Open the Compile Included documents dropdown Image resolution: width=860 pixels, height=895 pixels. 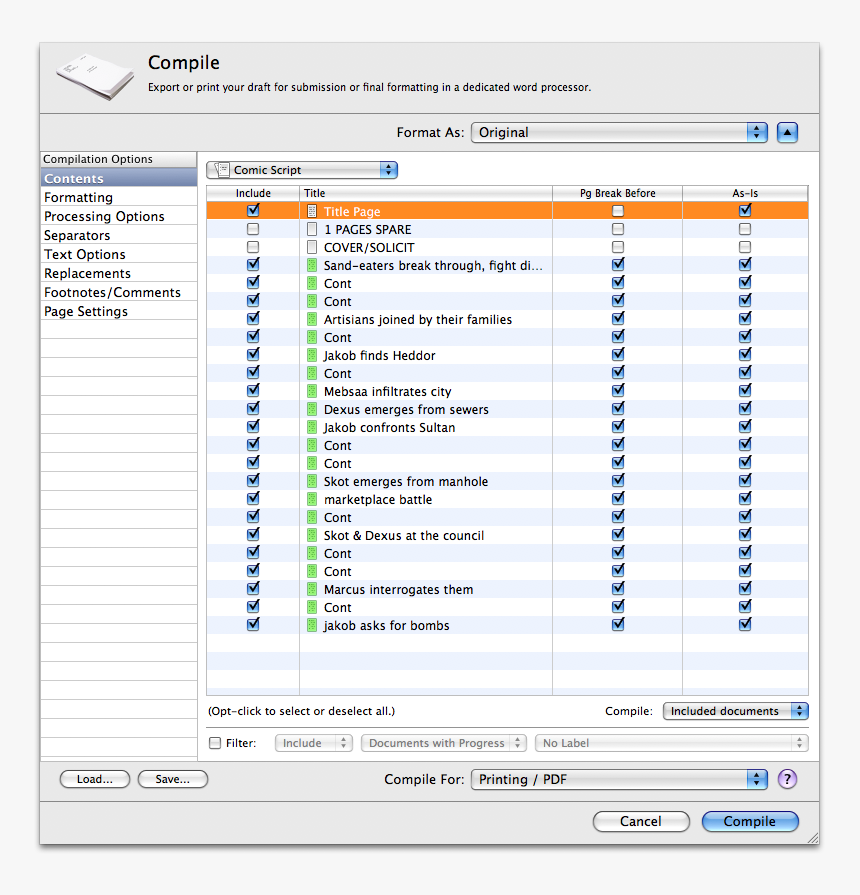click(735, 711)
